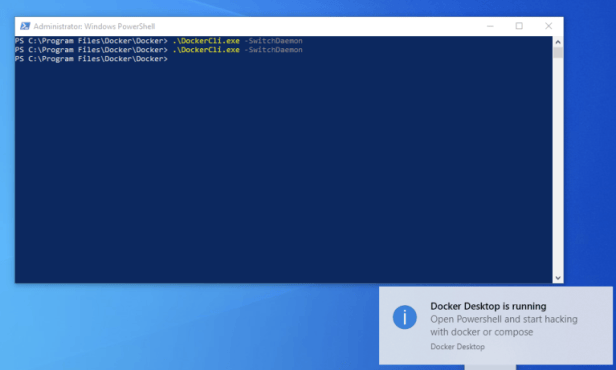This screenshot has width=616, height=370.
Task: Maximize the PowerShell window
Action: [519, 26]
